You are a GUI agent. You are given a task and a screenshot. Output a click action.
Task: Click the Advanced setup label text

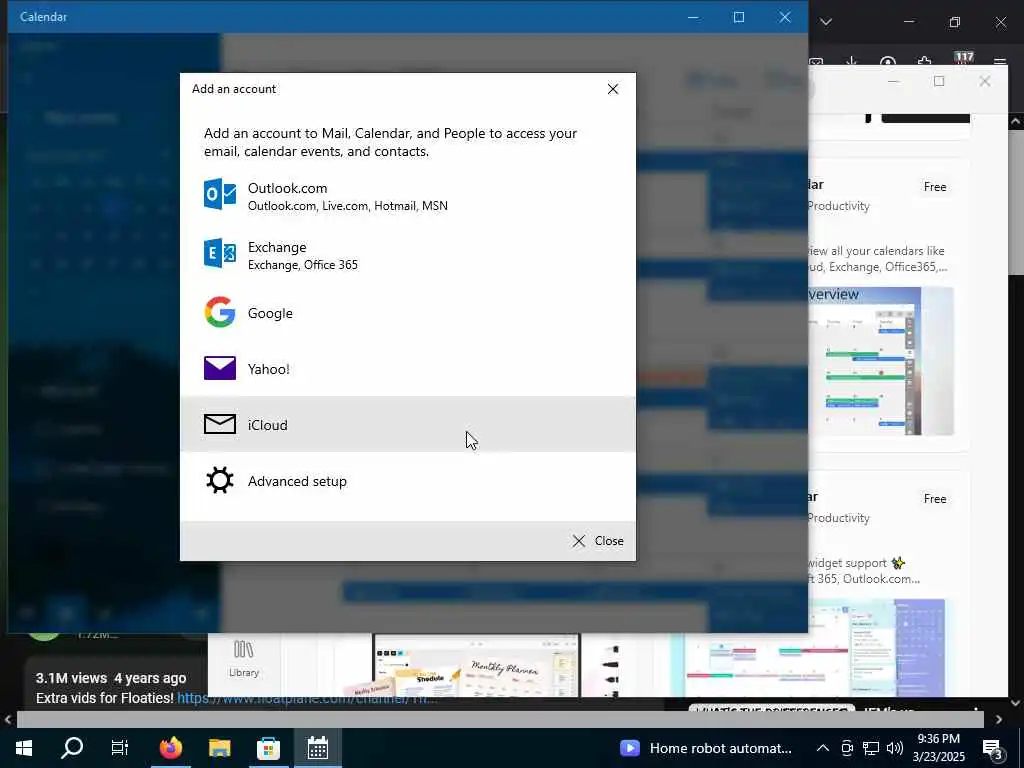[297, 481]
